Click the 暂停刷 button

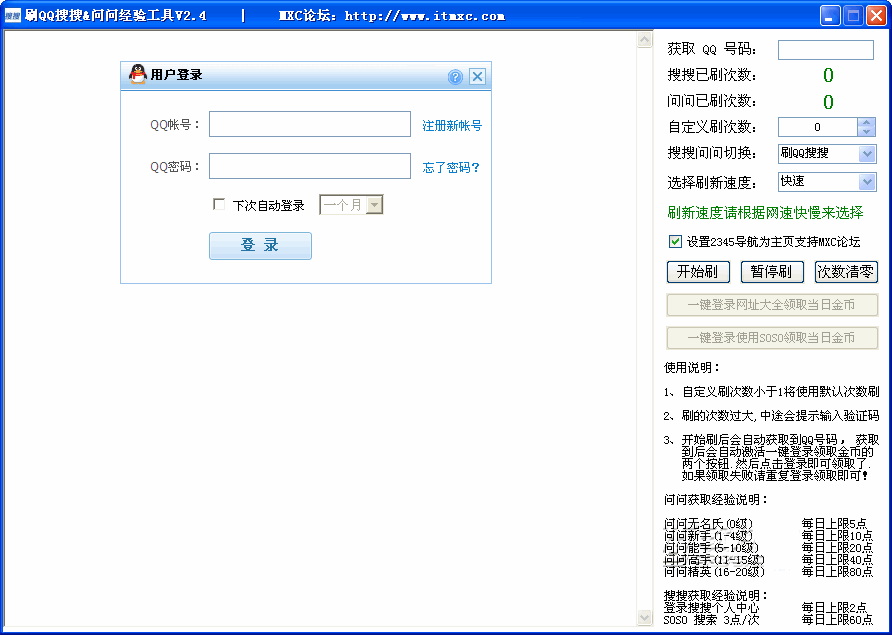point(771,272)
